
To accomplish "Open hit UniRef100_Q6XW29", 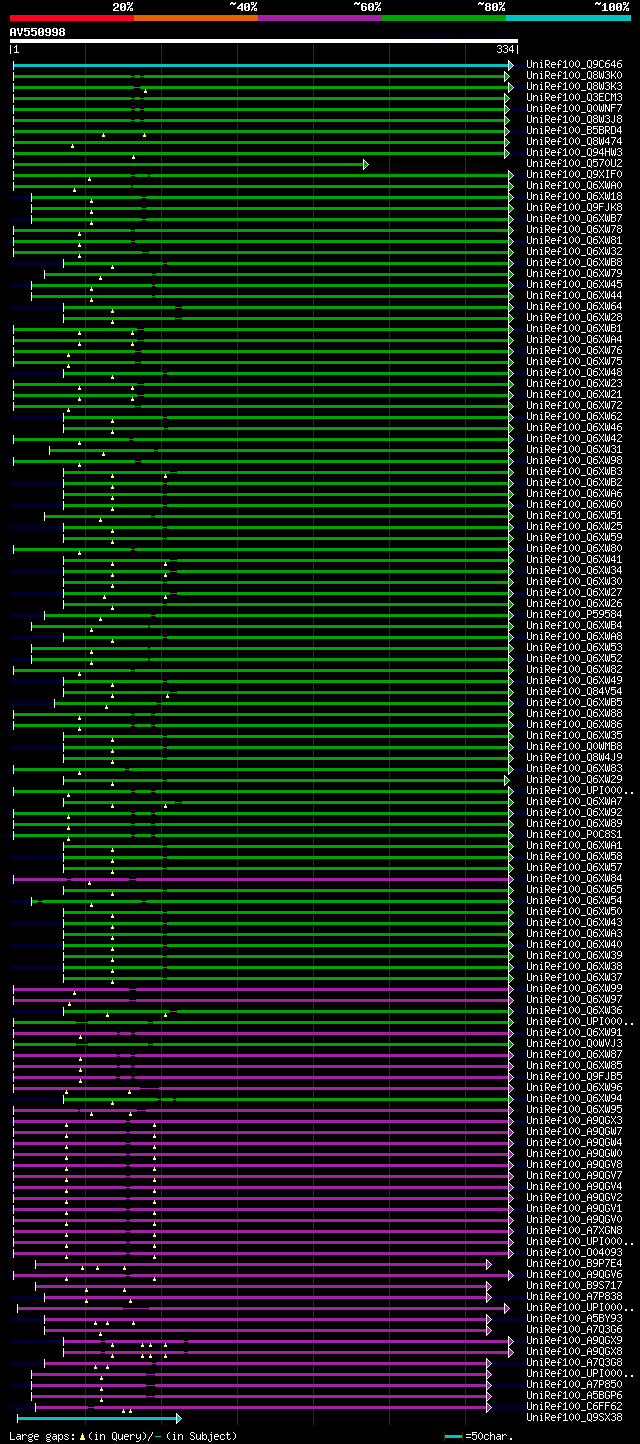I will [574, 780].
